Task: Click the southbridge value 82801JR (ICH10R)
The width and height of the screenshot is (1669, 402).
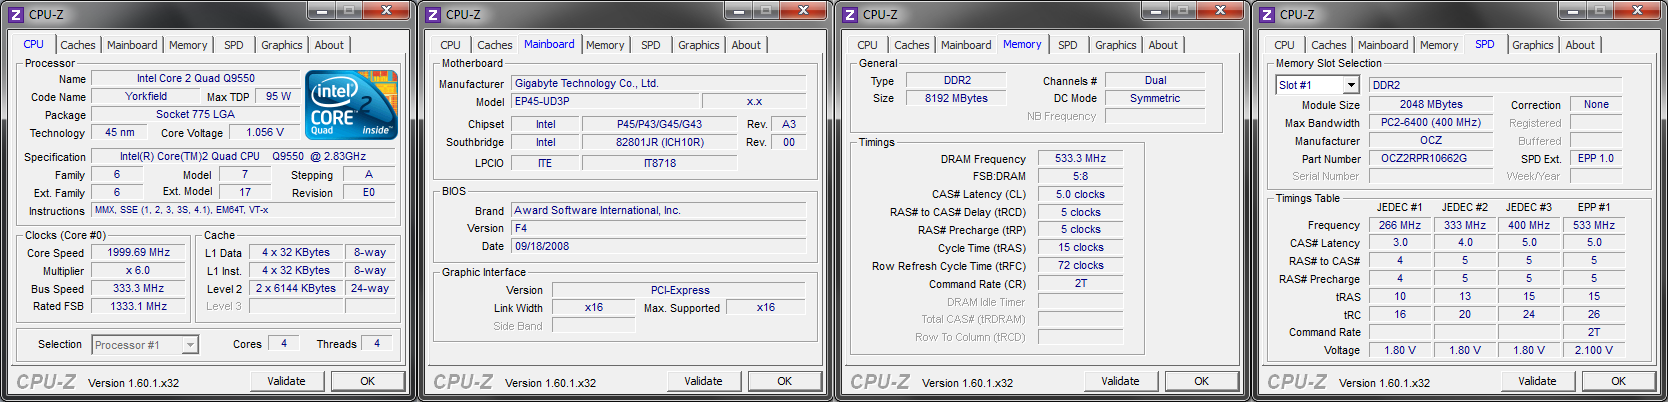Action: [x=660, y=142]
